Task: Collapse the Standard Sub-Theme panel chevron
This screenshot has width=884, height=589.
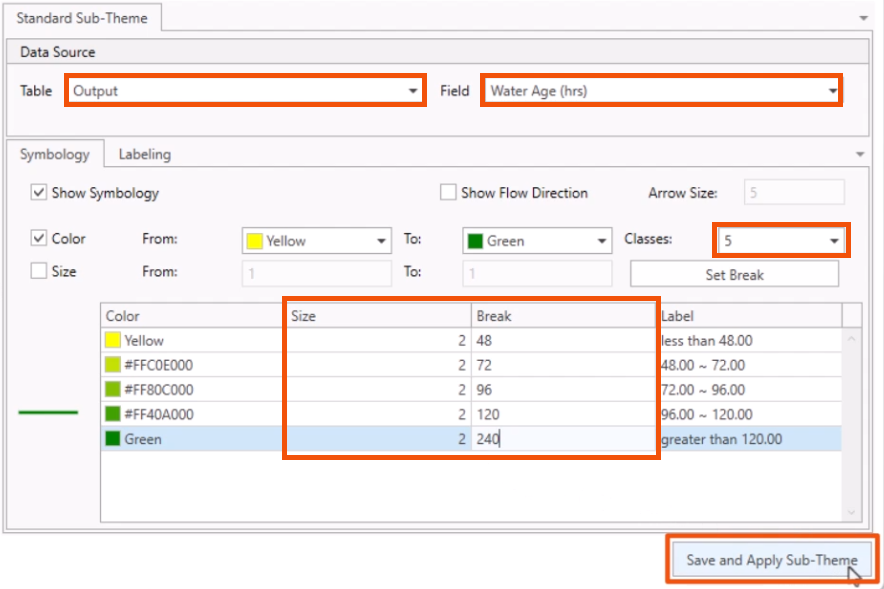Action: [x=862, y=17]
